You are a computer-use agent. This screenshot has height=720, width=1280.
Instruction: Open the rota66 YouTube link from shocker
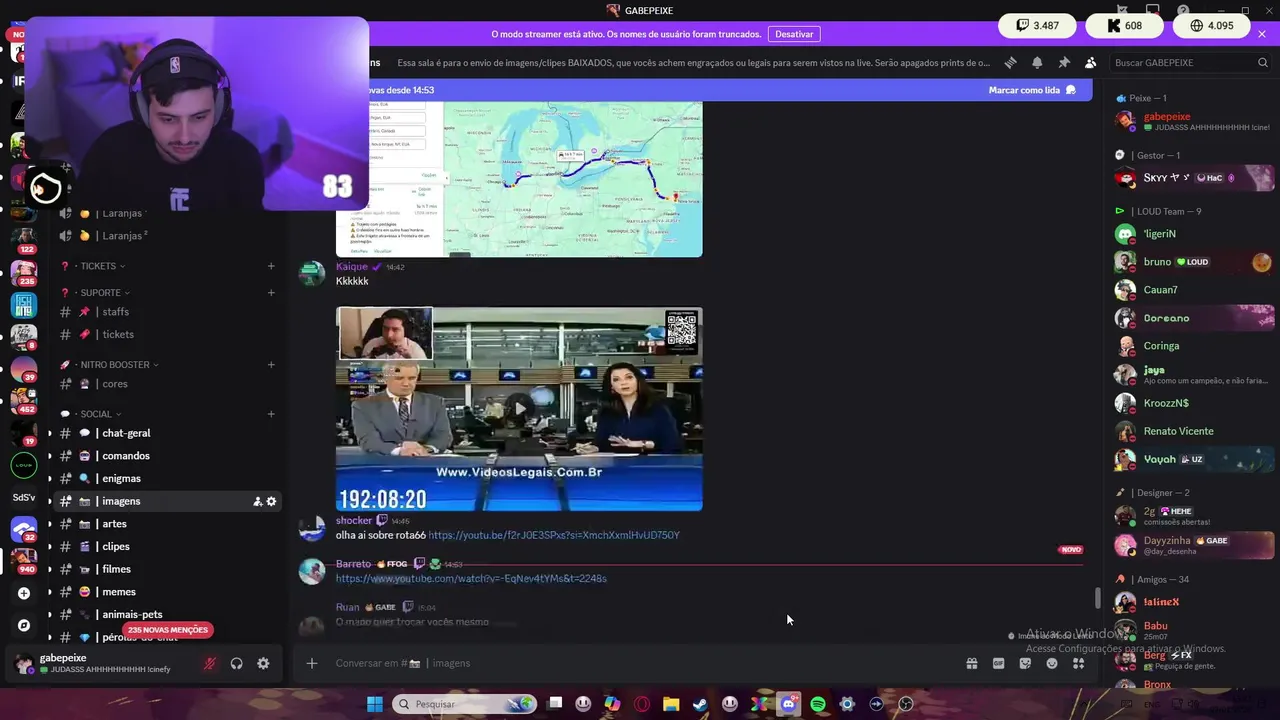pyautogui.click(x=554, y=535)
